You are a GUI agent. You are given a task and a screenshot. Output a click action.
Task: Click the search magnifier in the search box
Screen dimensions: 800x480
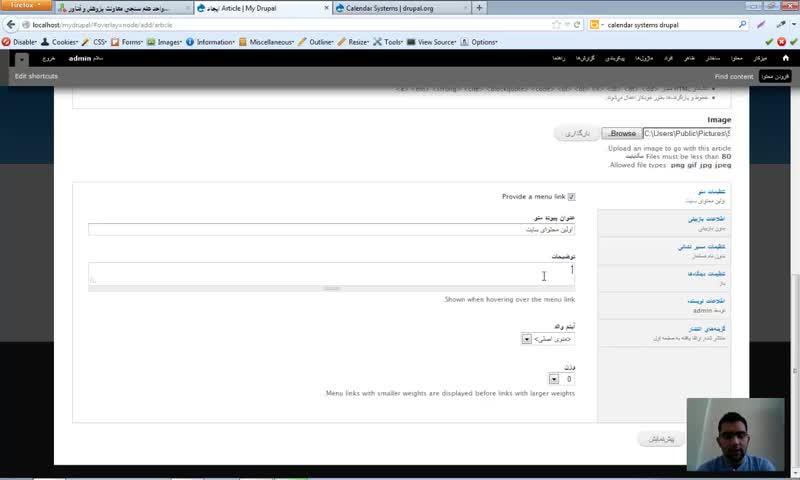click(742, 24)
